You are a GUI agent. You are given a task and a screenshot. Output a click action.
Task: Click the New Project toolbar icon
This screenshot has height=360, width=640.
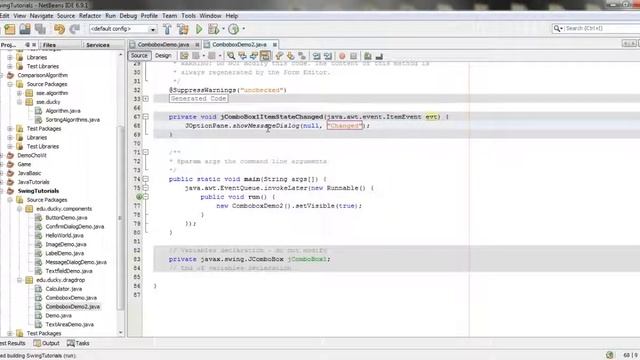point(10,29)
